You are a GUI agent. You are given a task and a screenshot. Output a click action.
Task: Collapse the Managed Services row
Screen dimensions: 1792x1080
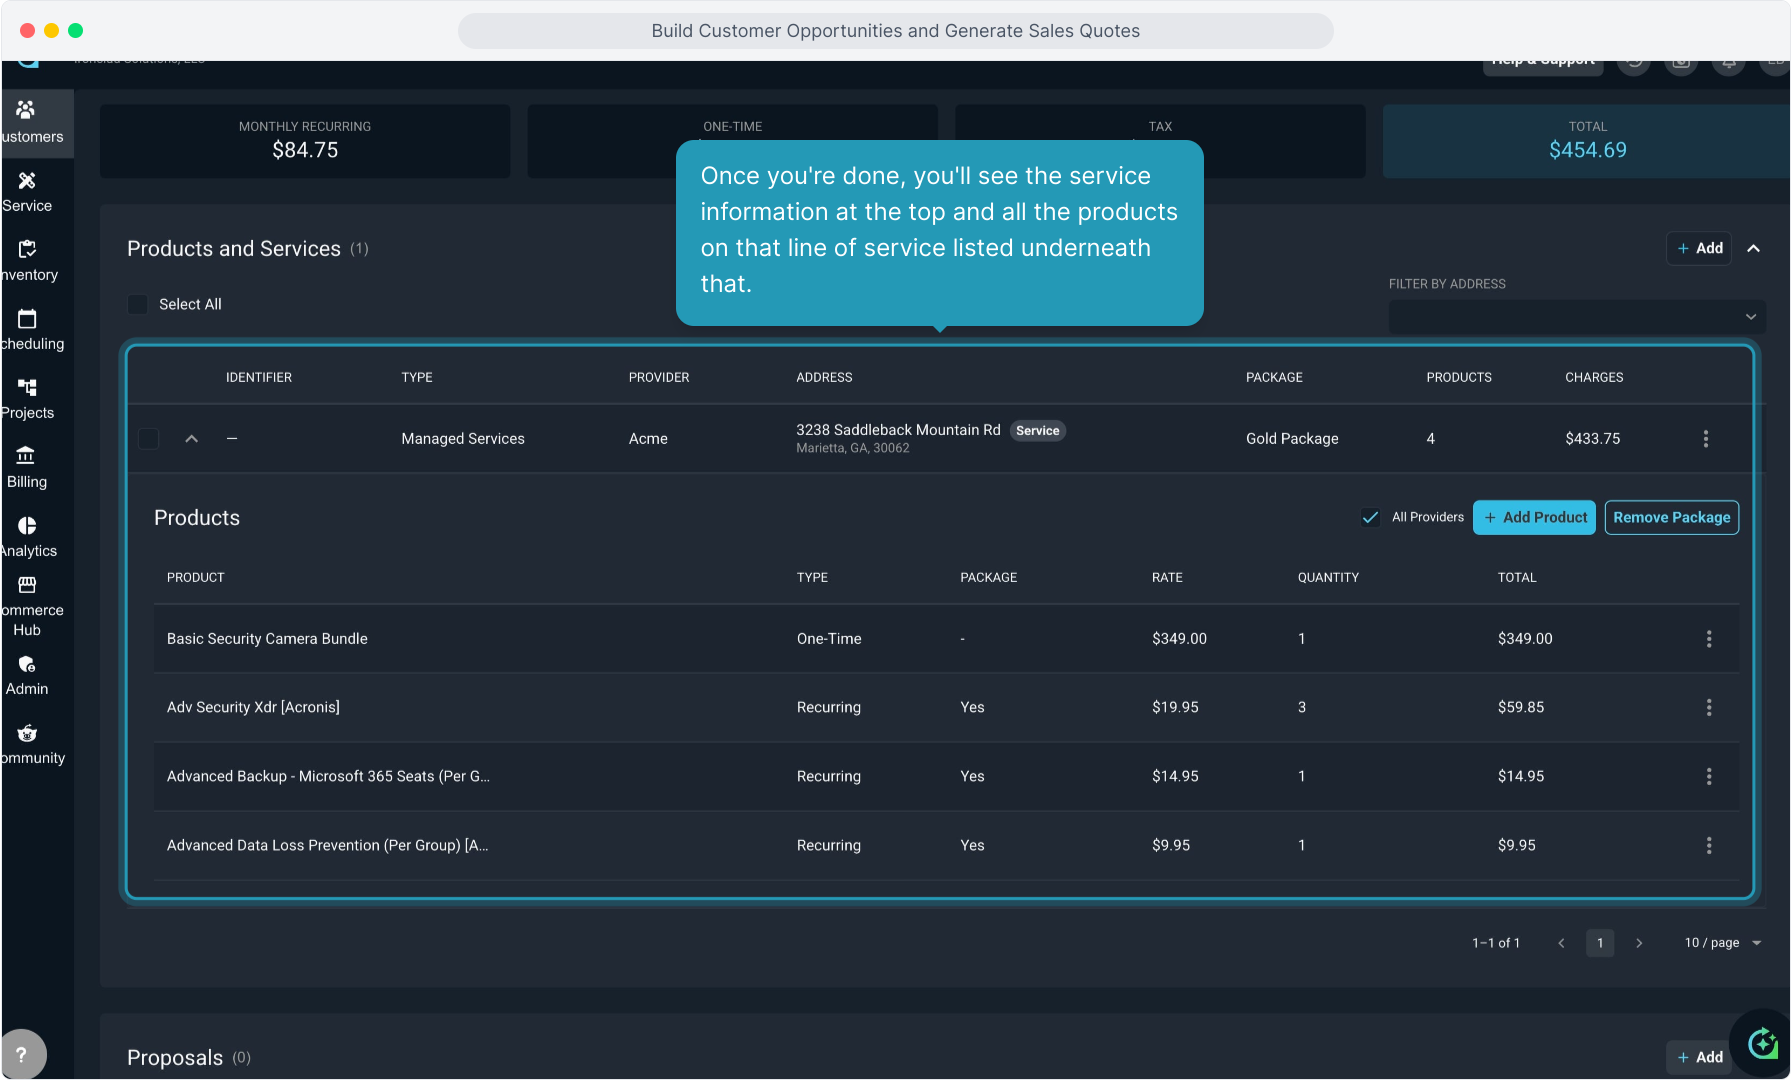pyautogui.click(x=192, y=439)
